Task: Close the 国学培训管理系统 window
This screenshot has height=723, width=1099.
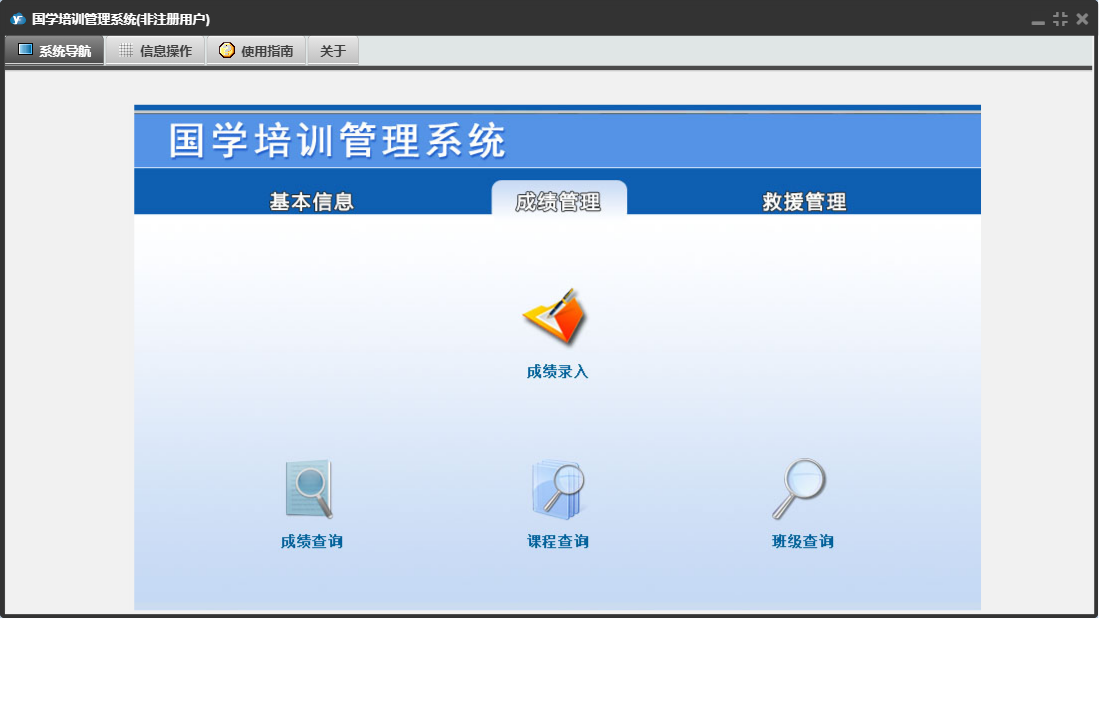Action: [x=1082, y=19]
